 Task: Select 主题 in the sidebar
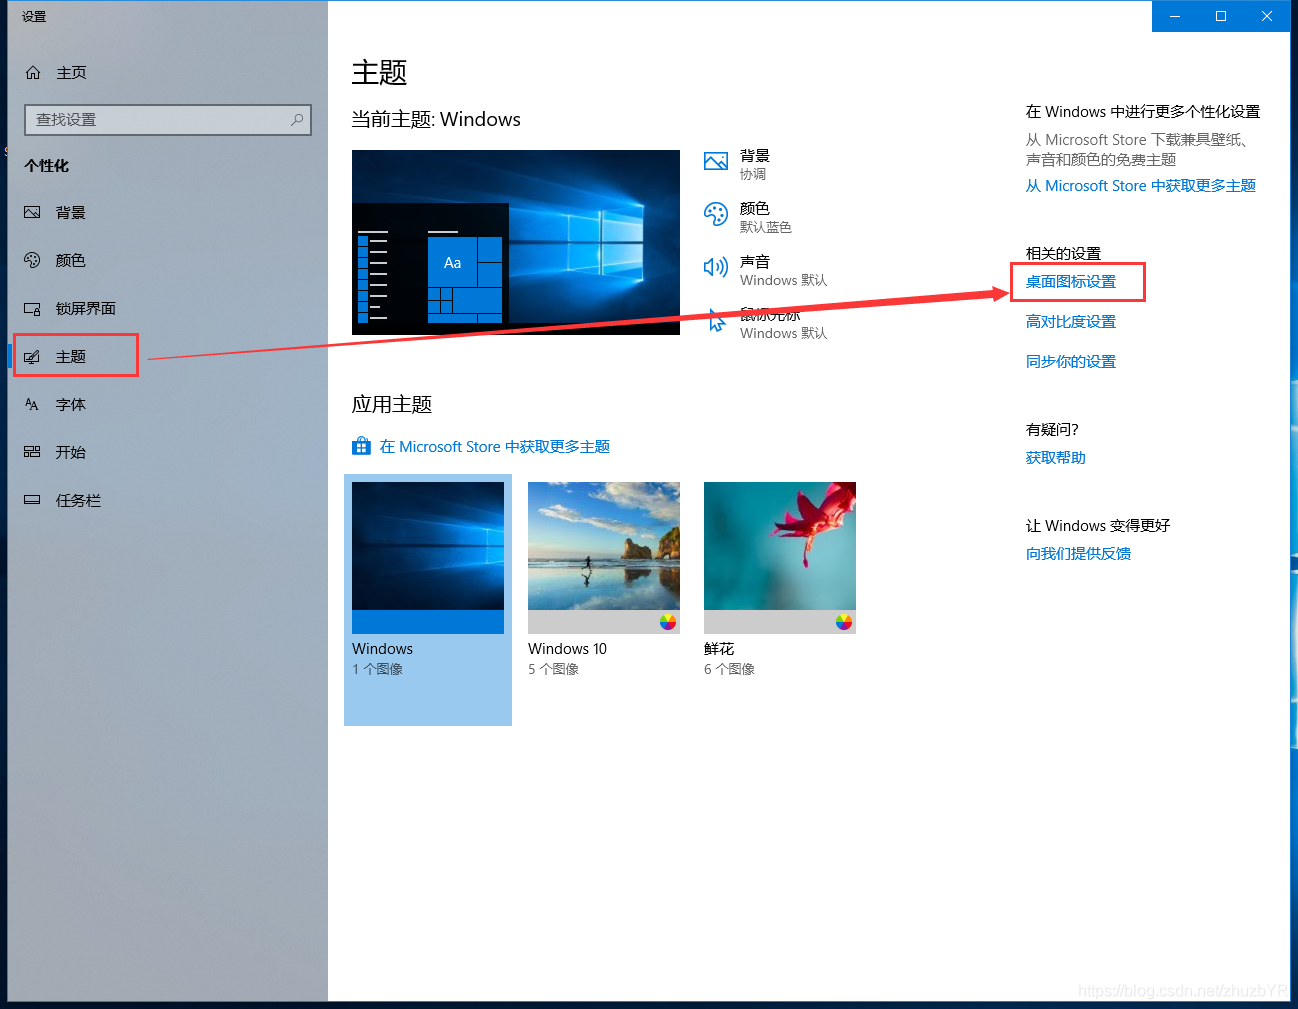click(168, 357)
